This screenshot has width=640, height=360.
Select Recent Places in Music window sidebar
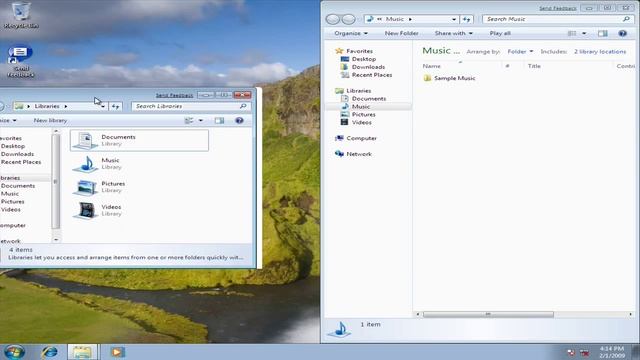click(371, 75)
